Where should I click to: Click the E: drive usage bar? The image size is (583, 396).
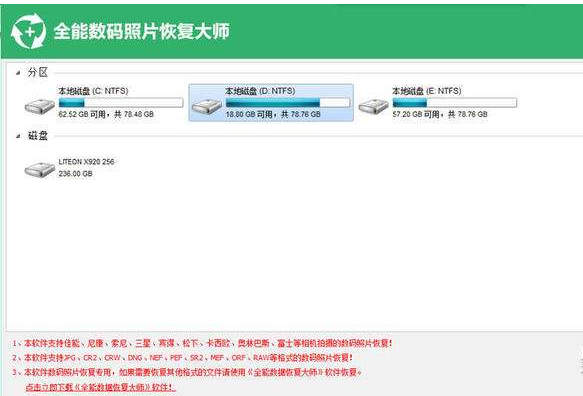[x=455, y=103]
